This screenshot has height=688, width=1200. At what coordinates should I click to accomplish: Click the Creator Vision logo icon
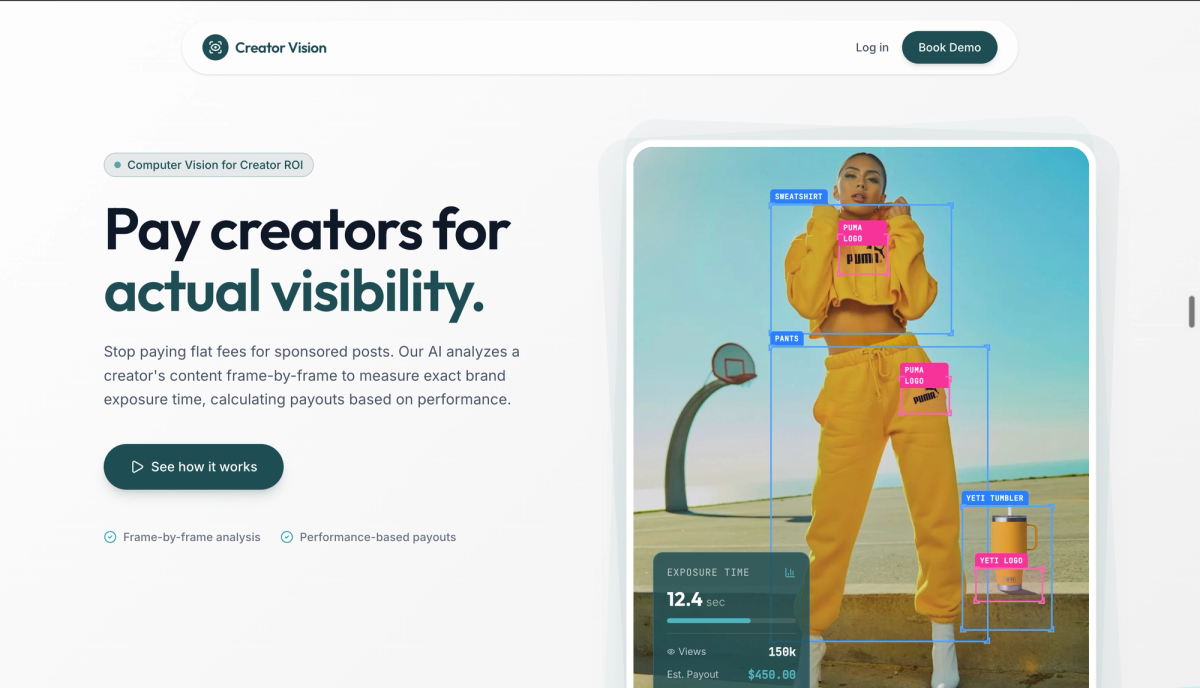tap(215, 47)
